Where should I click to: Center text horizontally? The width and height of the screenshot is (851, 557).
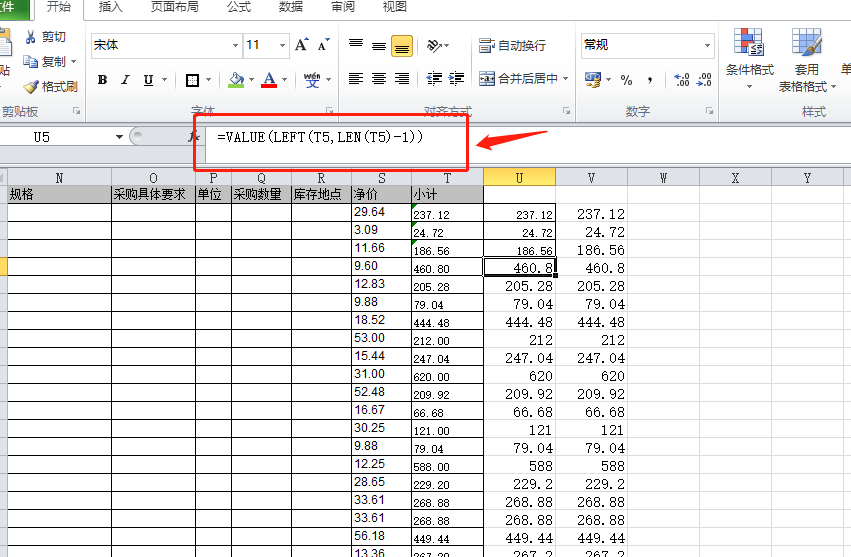point(379,79)
